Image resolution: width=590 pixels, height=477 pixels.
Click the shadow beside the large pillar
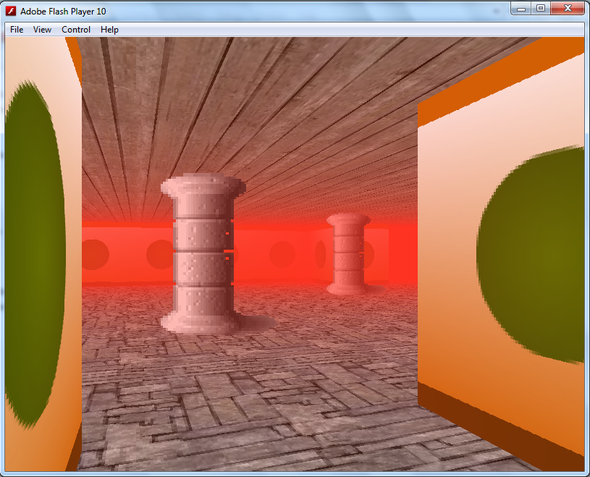[x=257, y=323]
